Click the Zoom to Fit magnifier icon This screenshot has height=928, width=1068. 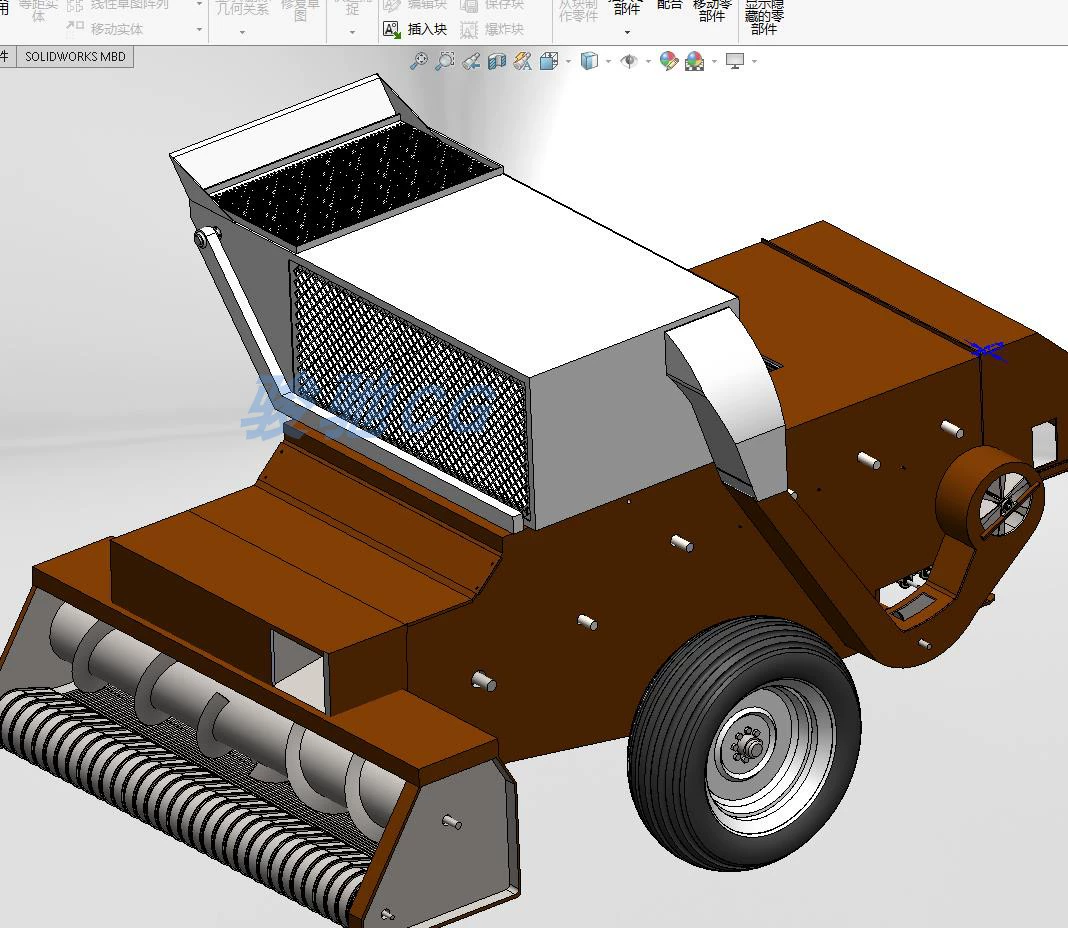click(419, 61)
